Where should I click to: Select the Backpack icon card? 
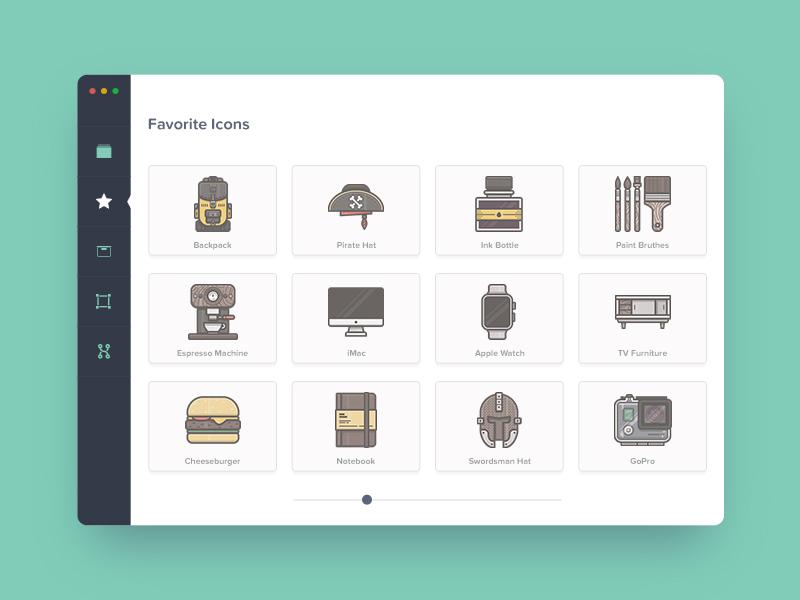pos(213,210)
